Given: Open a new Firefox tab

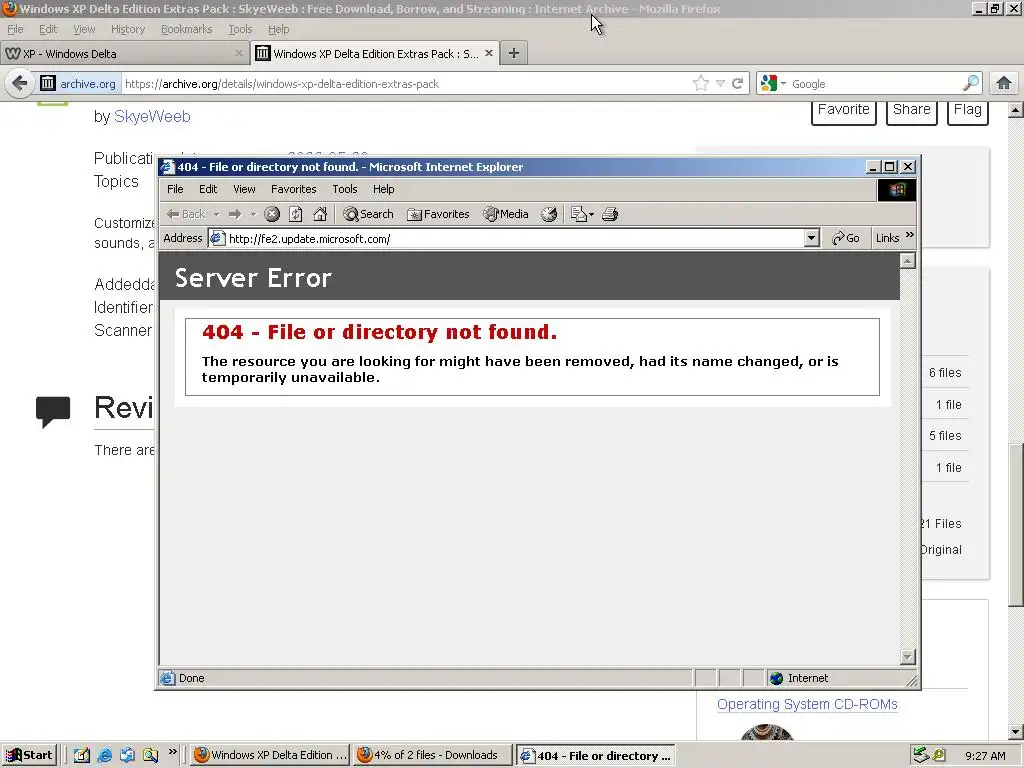Looking at the screenshot, I should coord(514,54).
